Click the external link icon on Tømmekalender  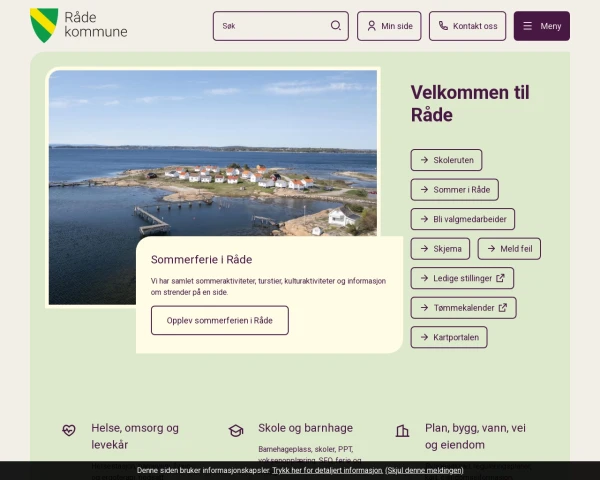tap(503, 308)
